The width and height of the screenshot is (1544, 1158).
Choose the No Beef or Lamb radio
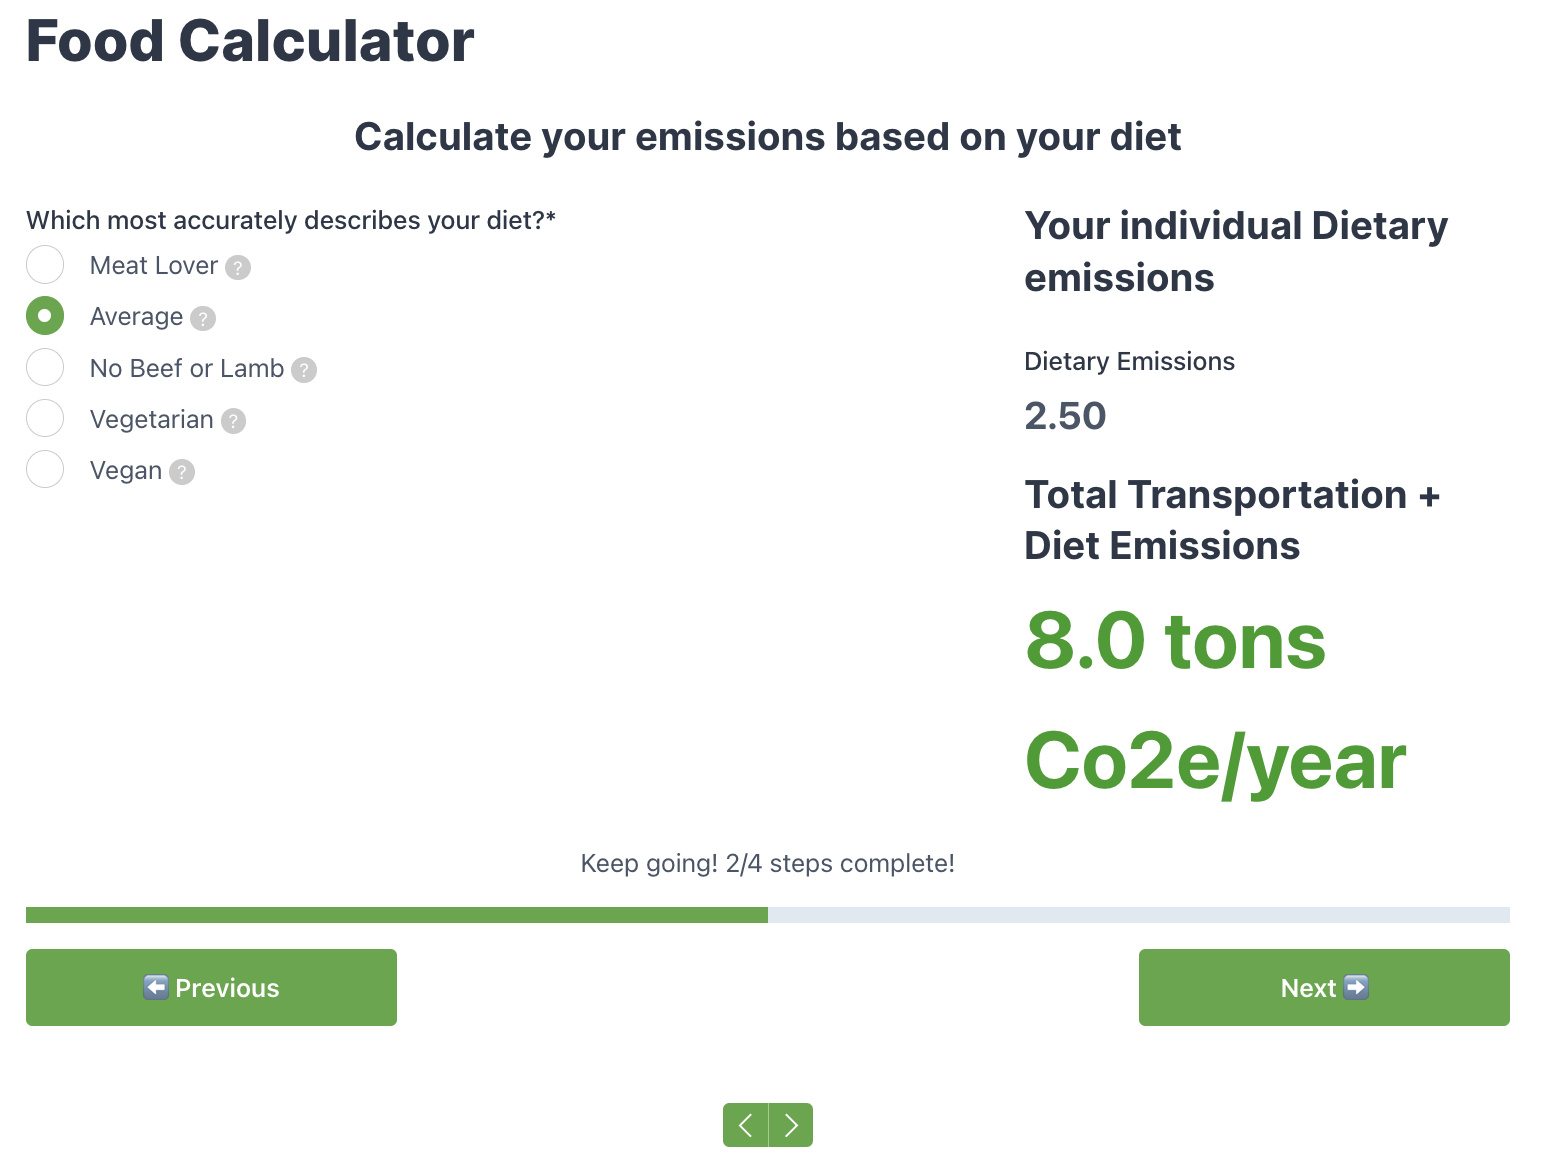point(45,367)
